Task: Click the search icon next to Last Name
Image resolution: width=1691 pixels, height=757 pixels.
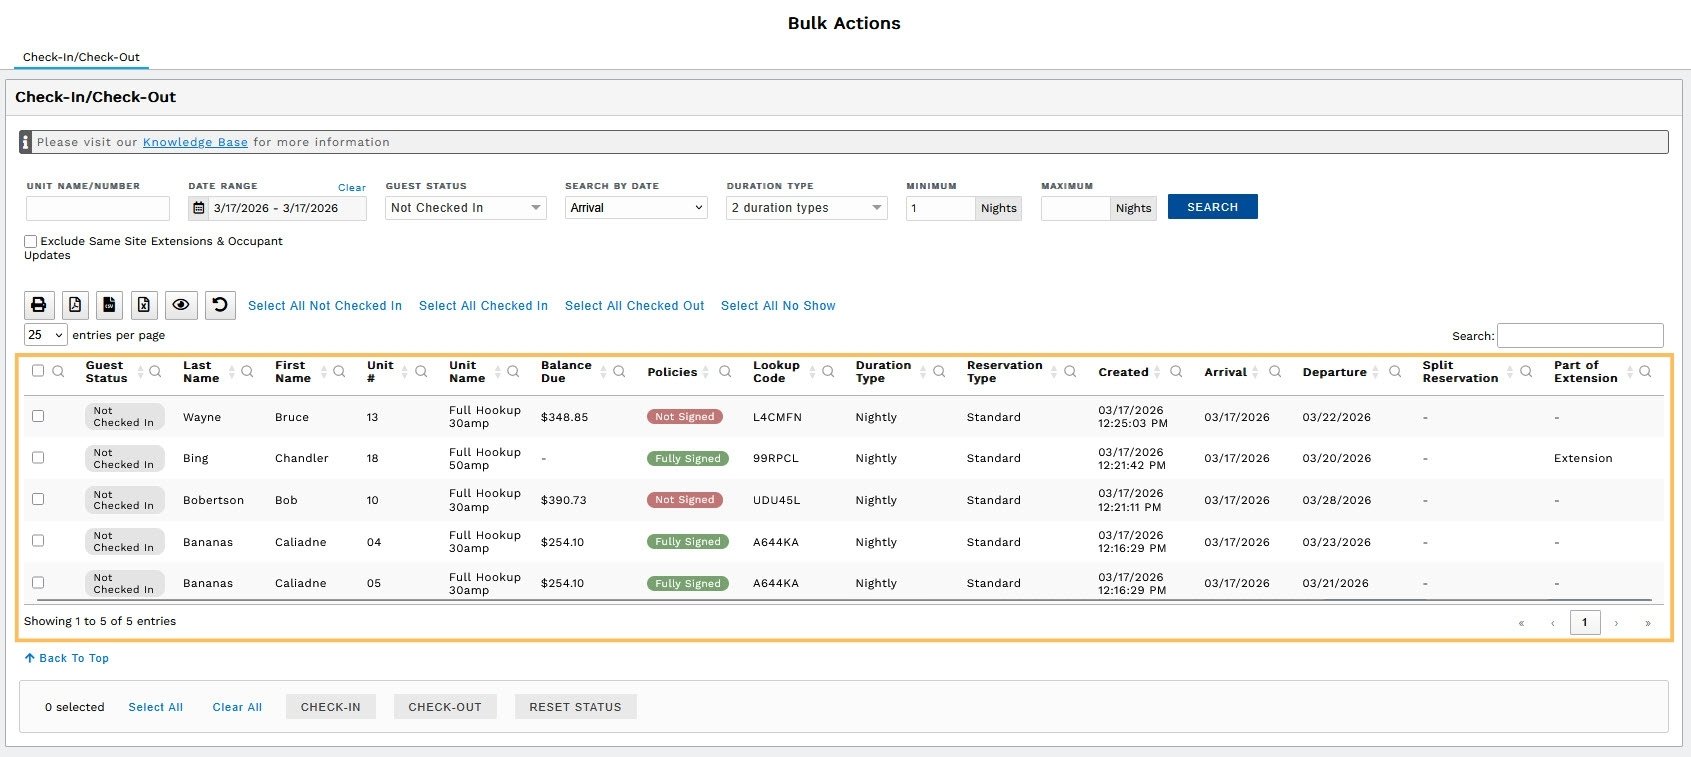Action: point(247,372)
